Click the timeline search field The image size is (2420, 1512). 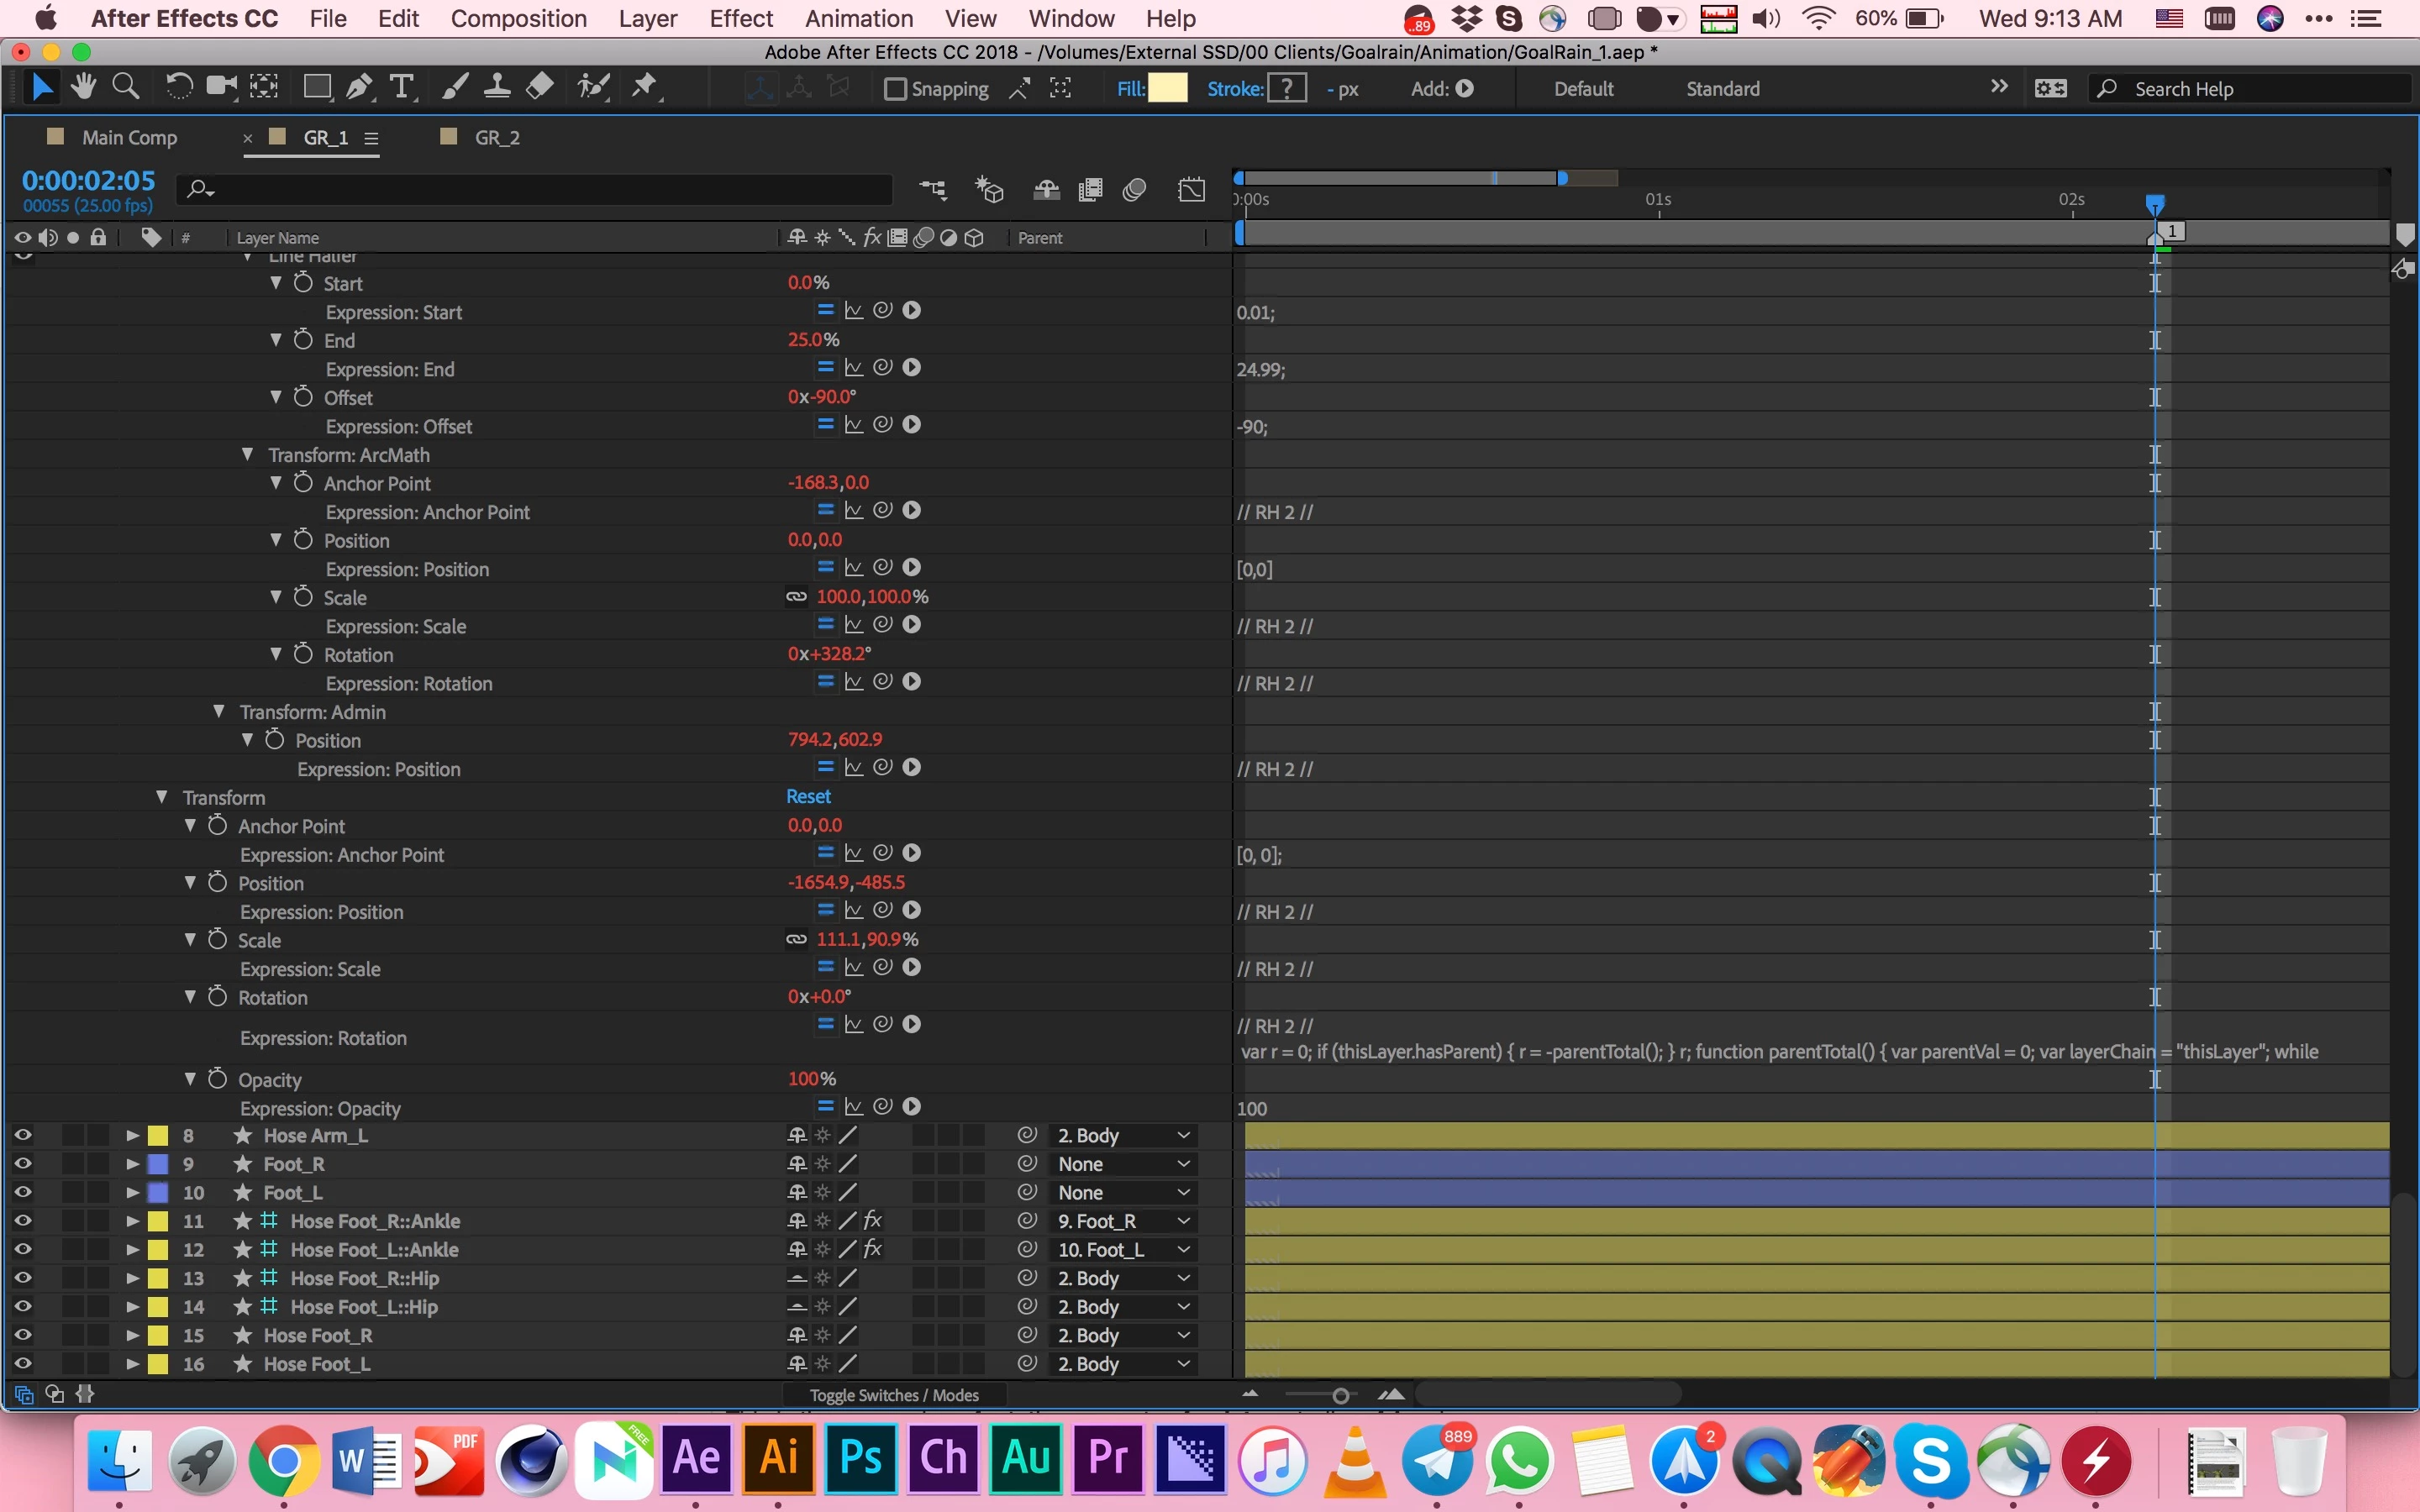[540, 189]
